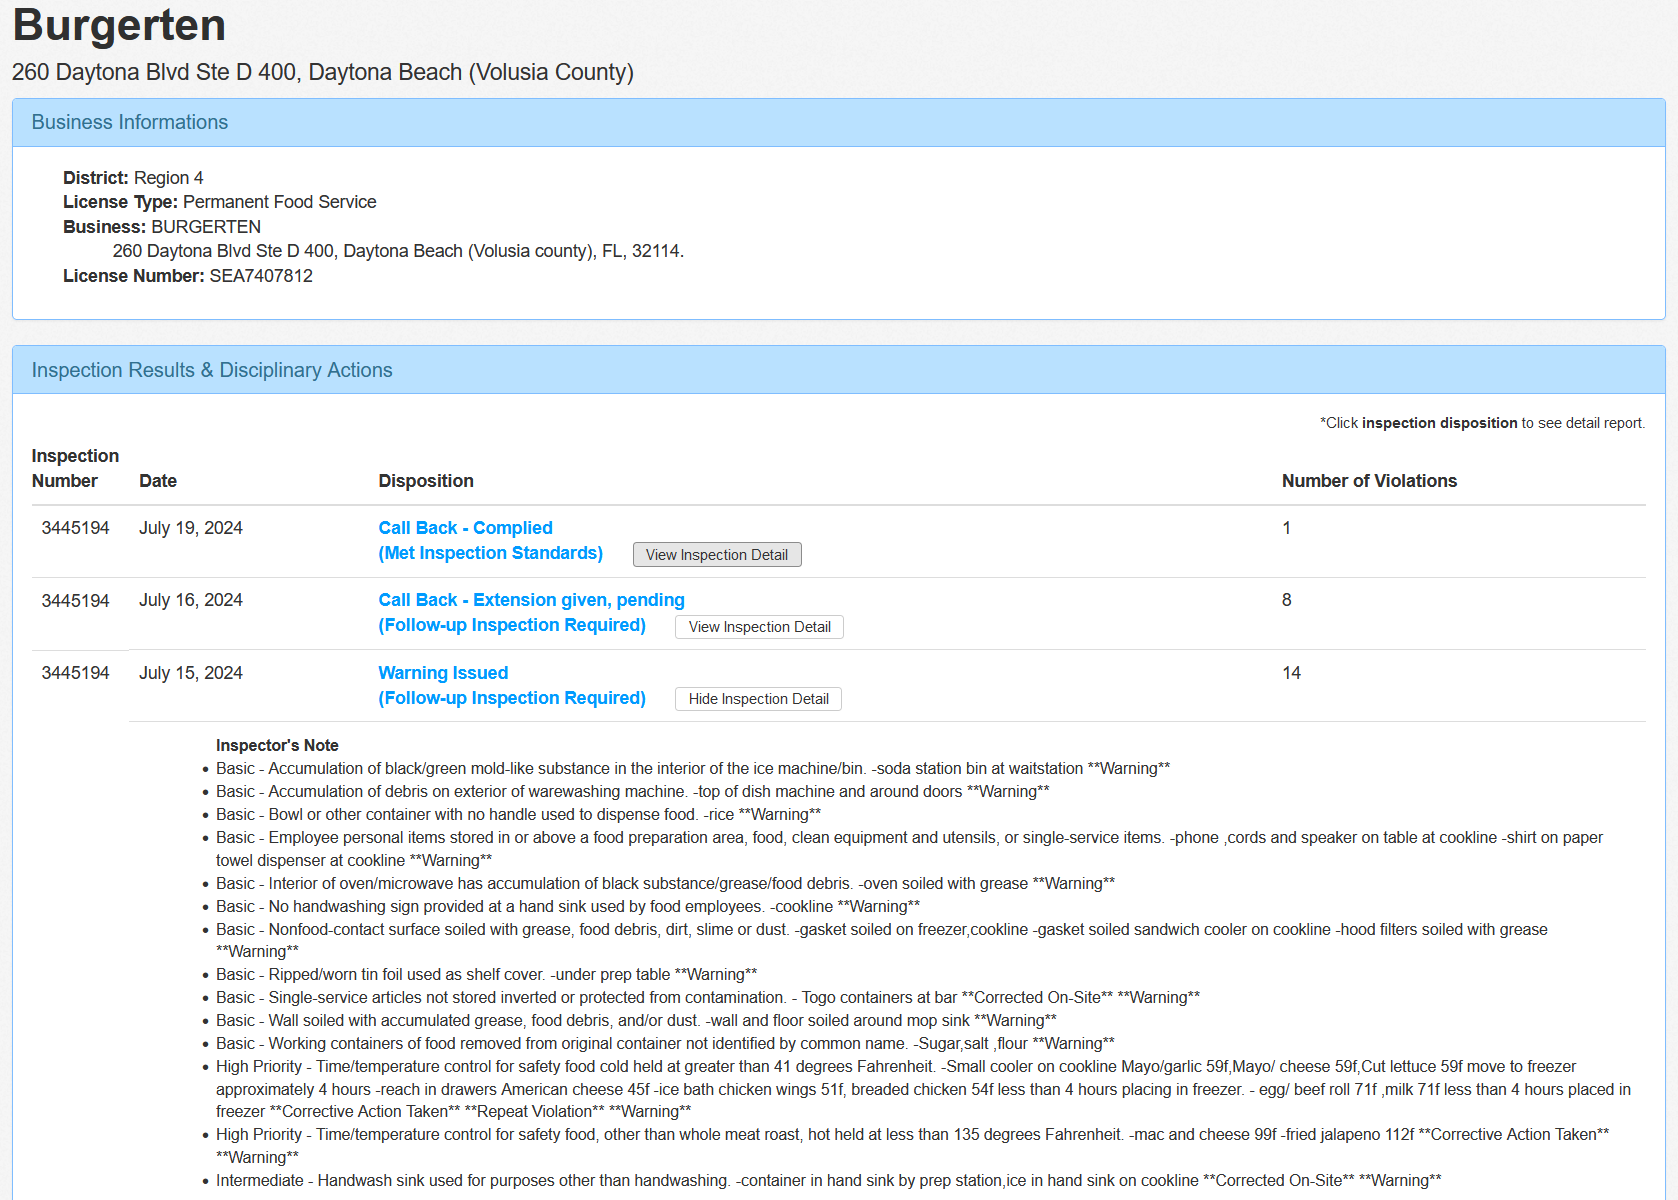Click the Inspector's Note heading
Screen dimensions: 1678x1200
pyautogui.click(x=277, y=745)
